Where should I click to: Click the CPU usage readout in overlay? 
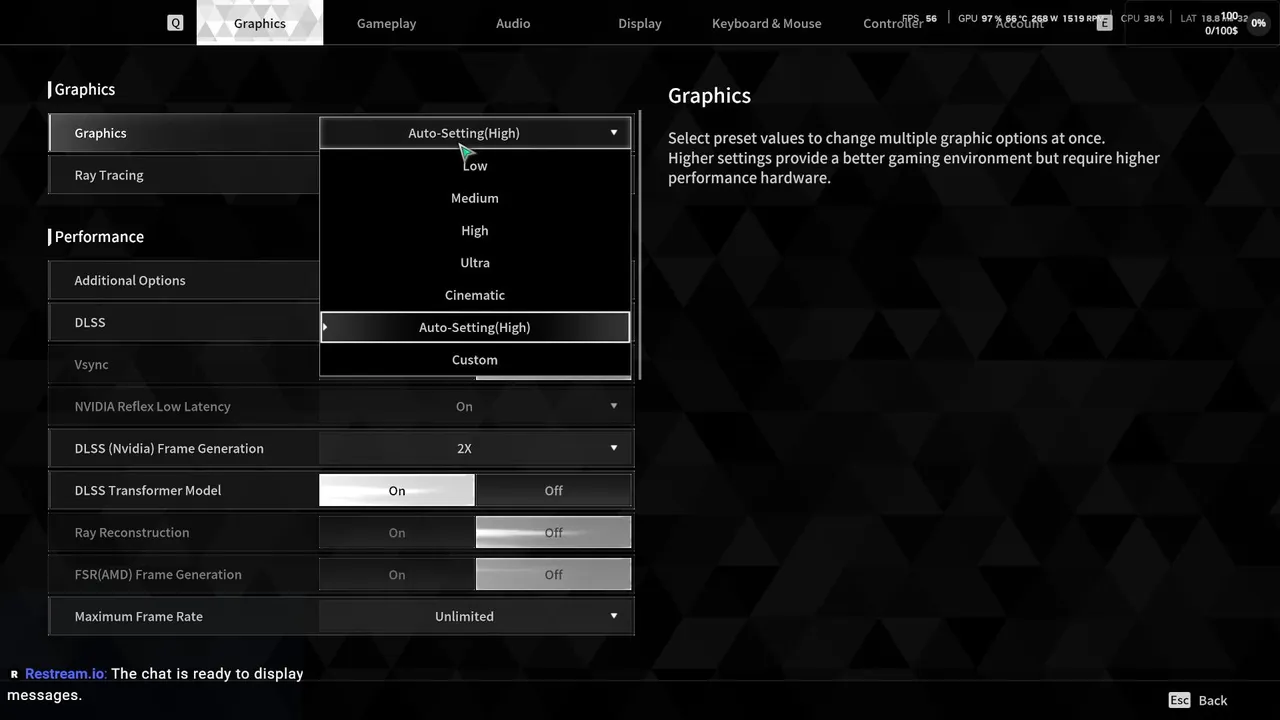pos(1142,18)
